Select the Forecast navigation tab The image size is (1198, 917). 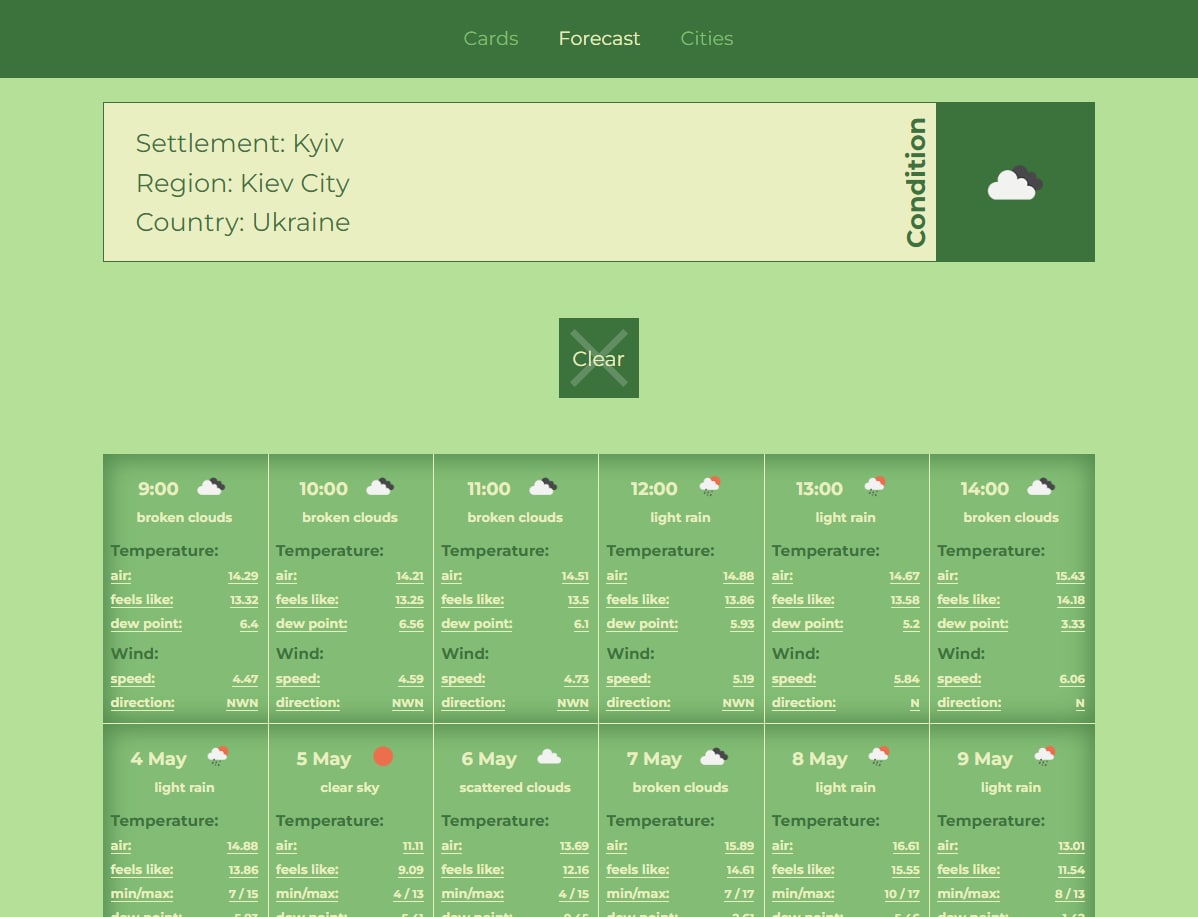click(599, 38)
